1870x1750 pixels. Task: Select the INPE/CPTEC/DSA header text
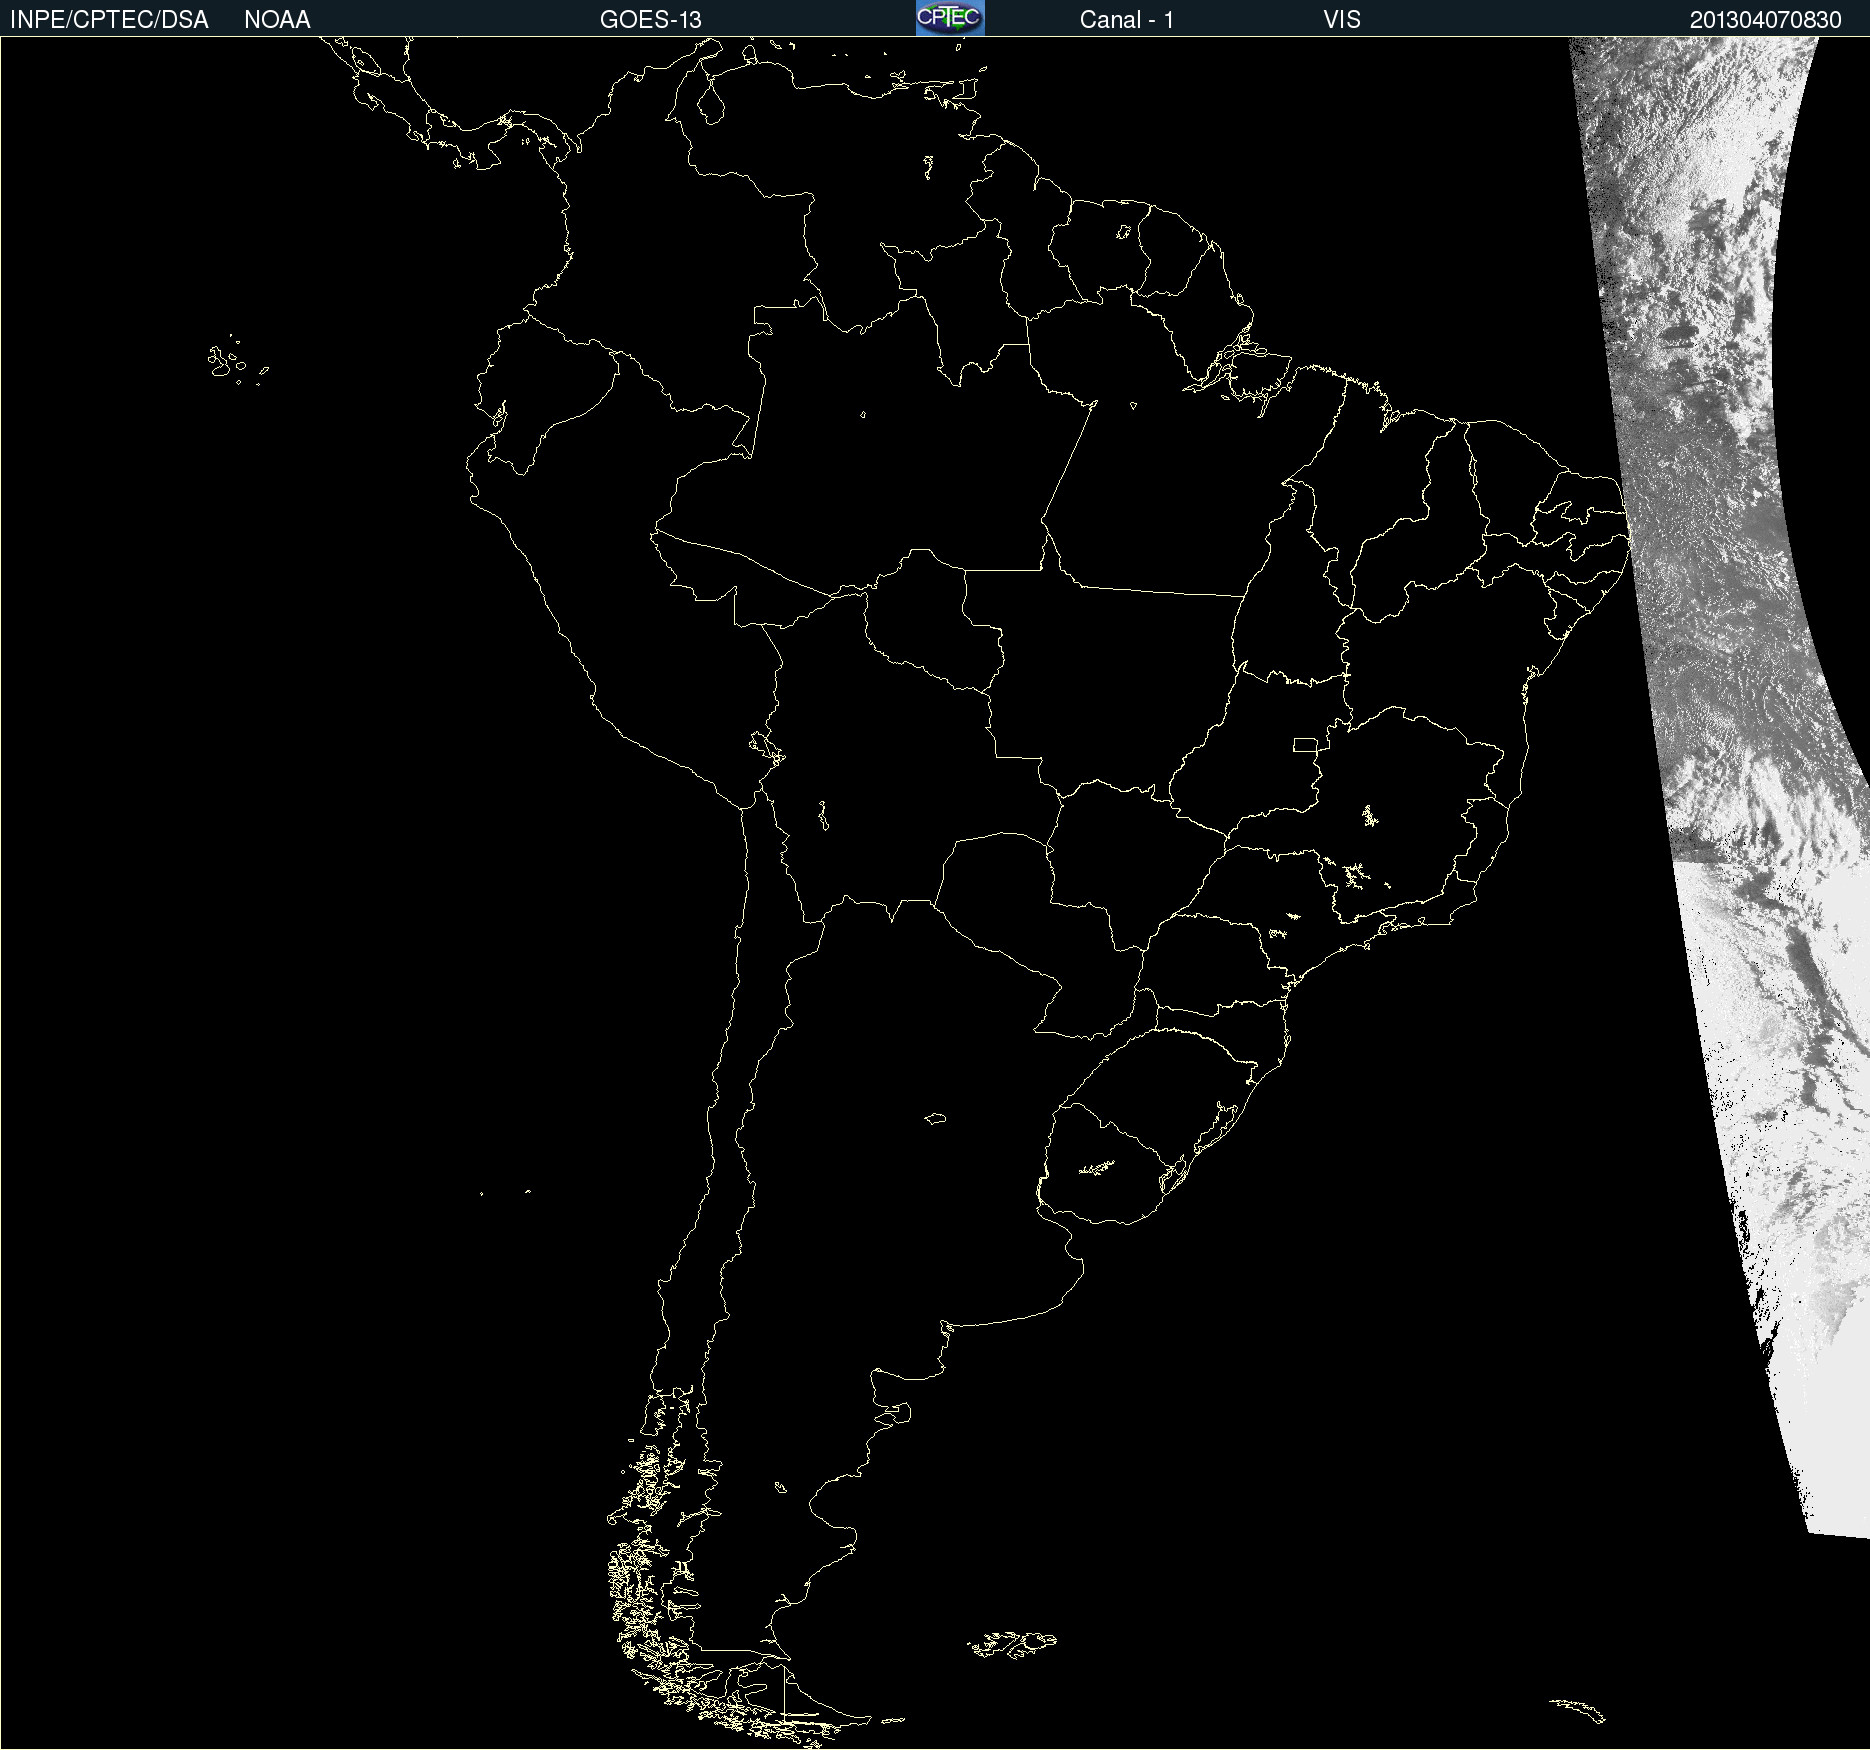(109, 20)
